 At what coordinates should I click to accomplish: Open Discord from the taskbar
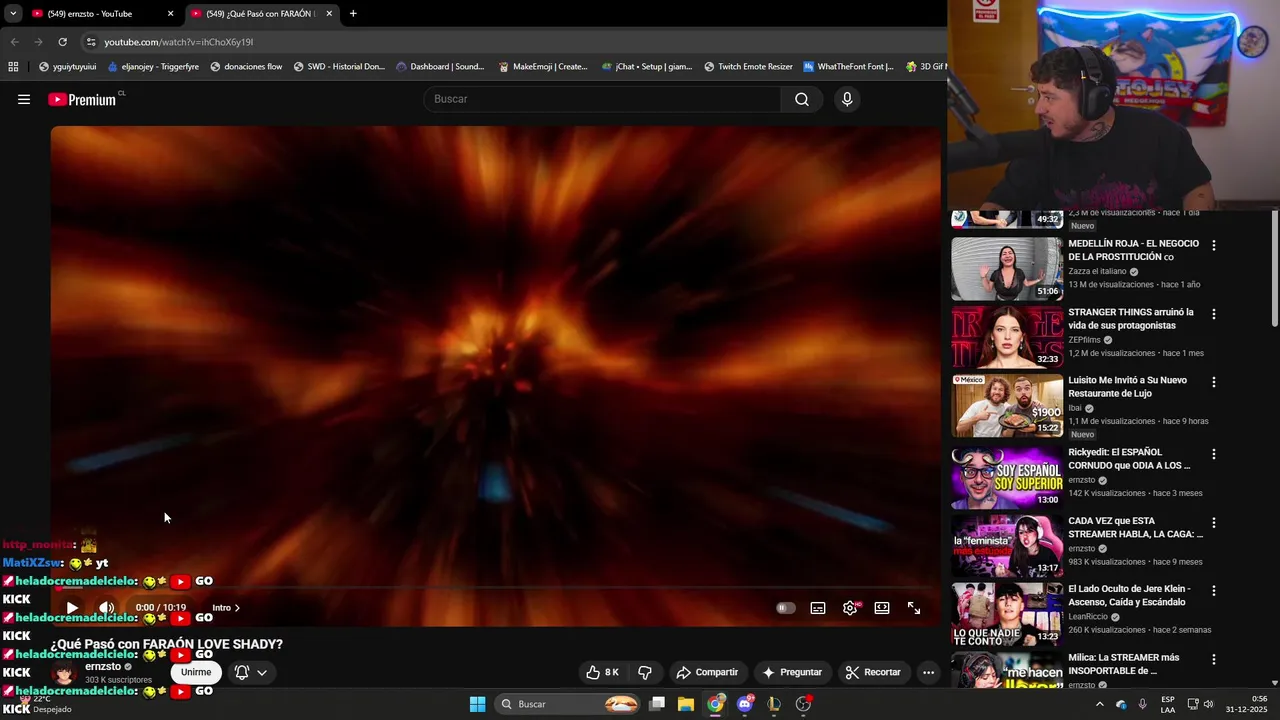click(745, 704)
